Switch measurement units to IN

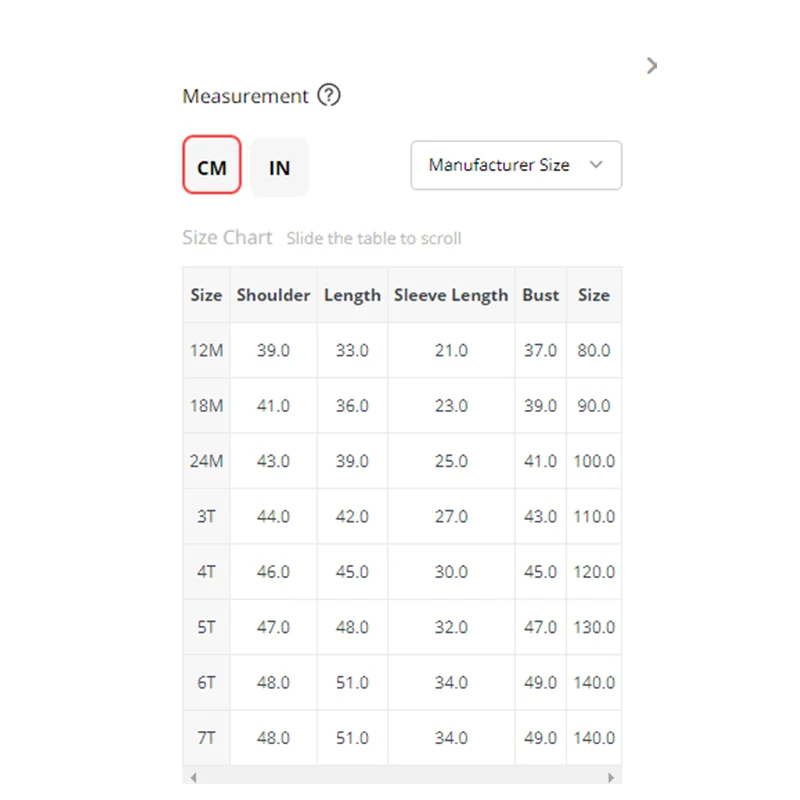tap(280, 167)
